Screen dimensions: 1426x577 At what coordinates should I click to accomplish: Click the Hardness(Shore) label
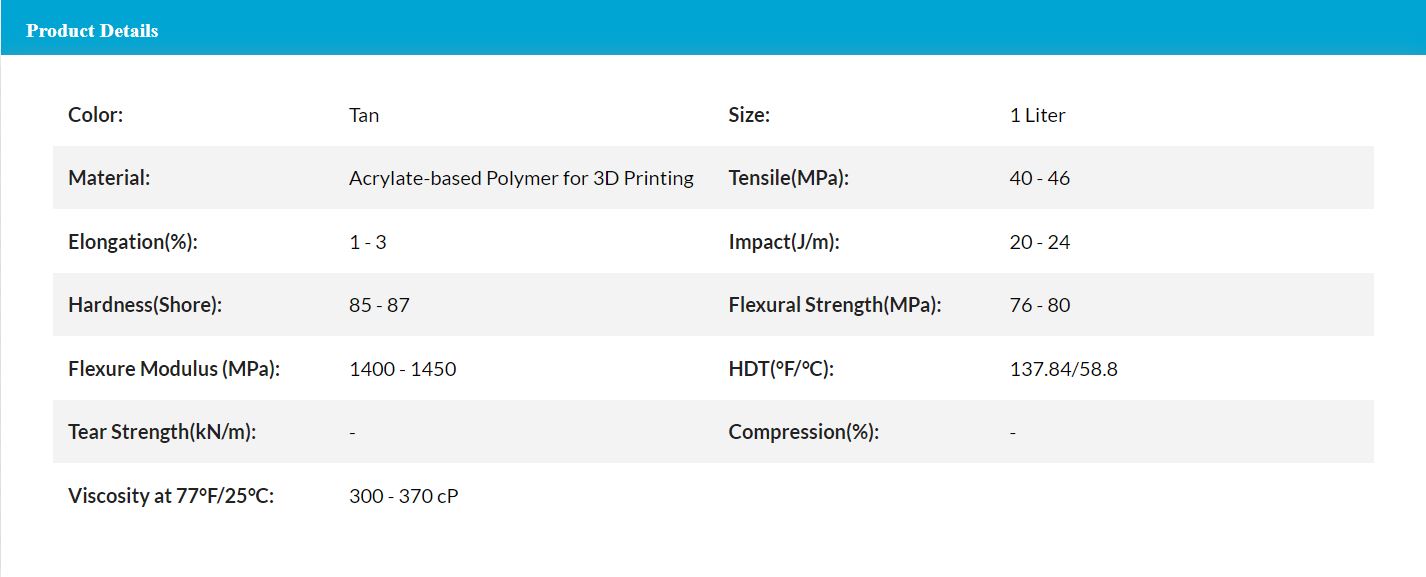coord(145,305)
